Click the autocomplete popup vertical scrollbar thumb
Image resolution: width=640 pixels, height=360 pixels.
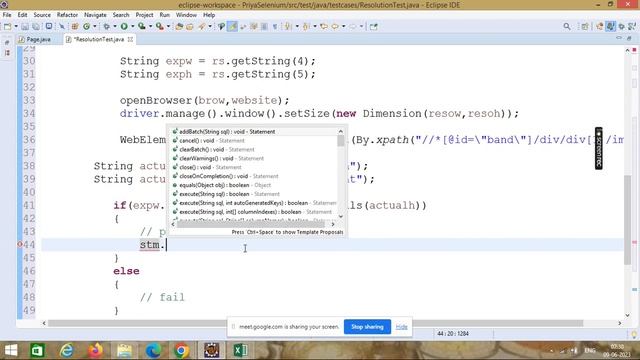click(341, 140)
